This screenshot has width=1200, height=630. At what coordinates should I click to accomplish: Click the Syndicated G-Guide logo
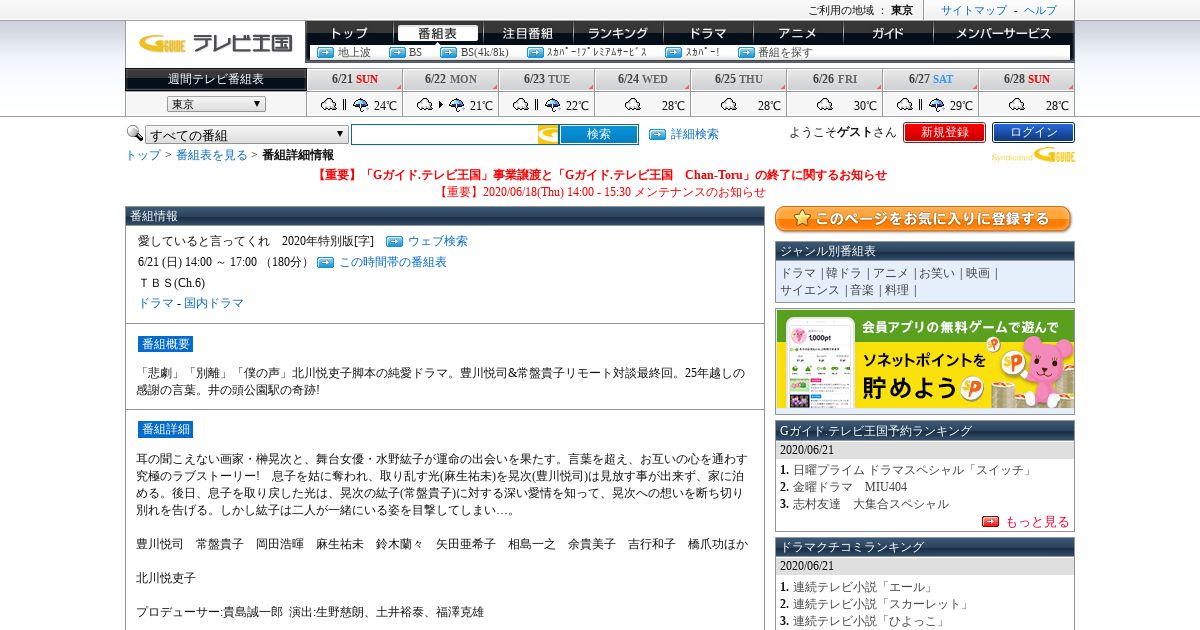click(1033, 155)
